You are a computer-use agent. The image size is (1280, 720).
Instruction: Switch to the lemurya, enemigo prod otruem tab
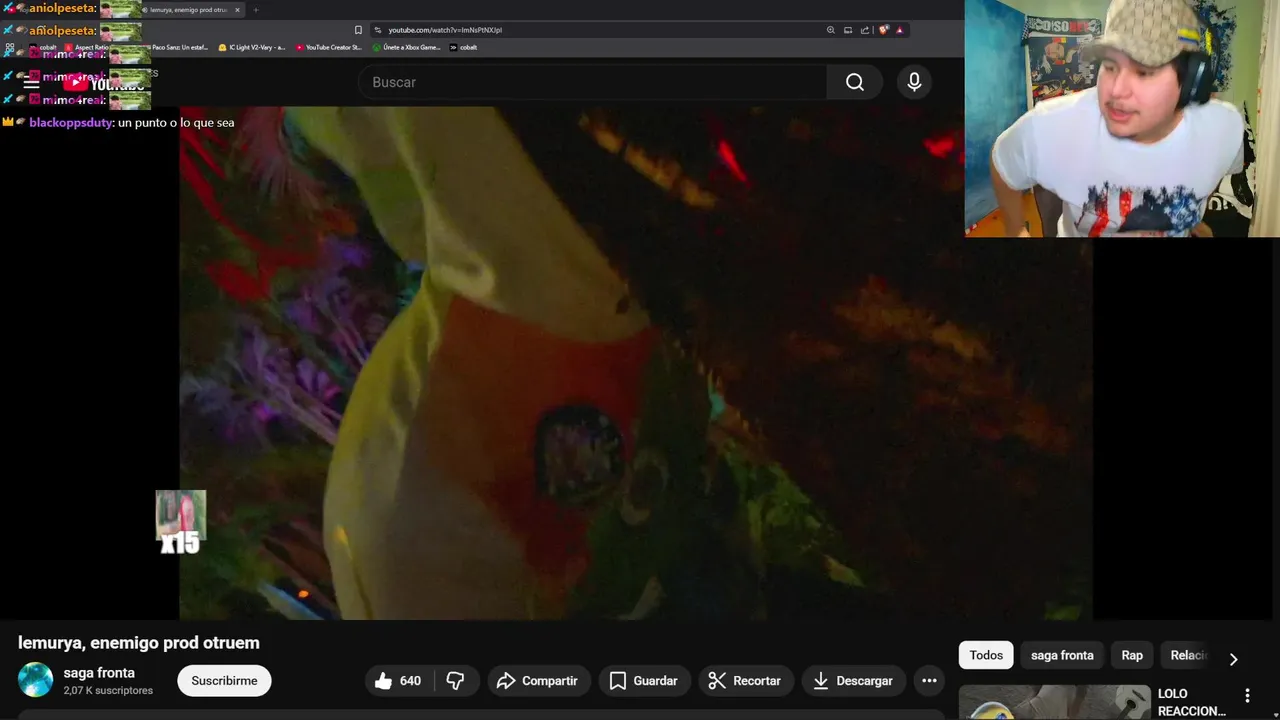[x=188, y=10]
